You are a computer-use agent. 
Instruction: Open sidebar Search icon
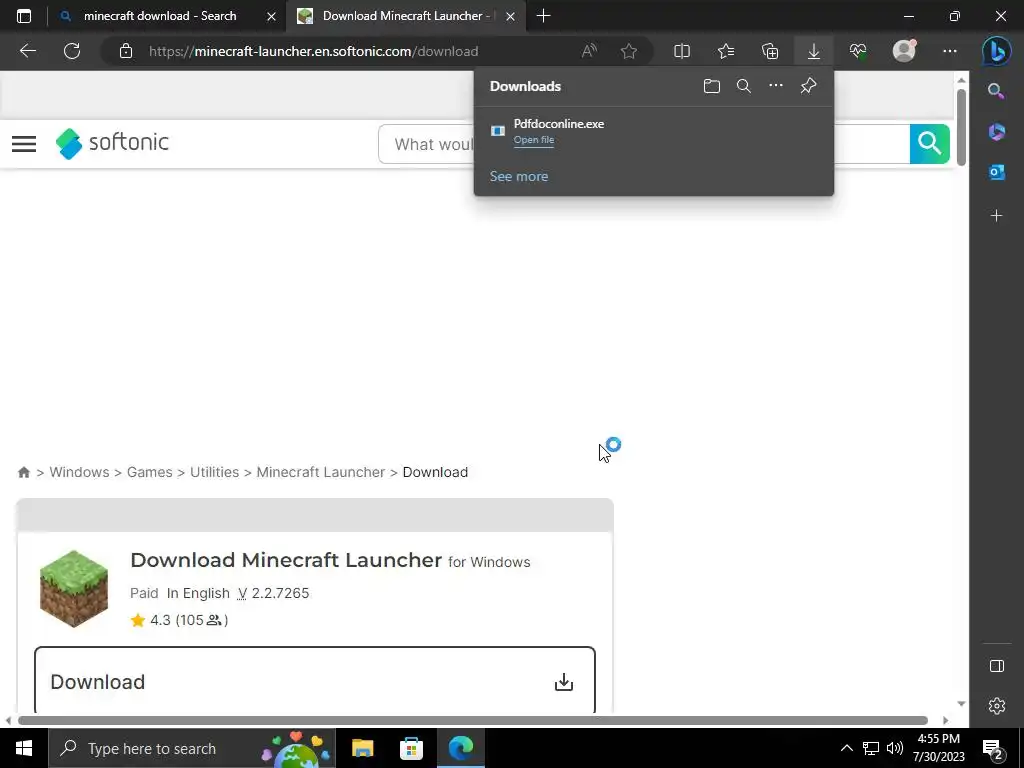point(996,91)
